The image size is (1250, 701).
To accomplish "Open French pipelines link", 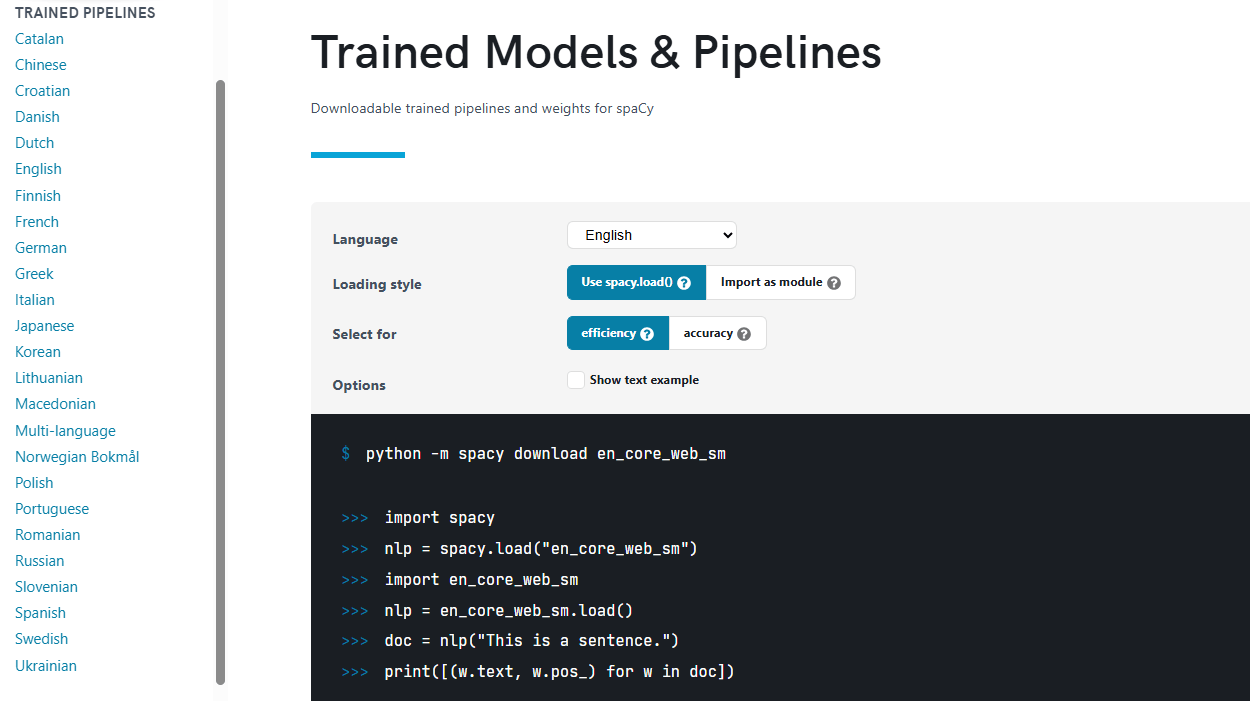I will click(x=37, y=222).
